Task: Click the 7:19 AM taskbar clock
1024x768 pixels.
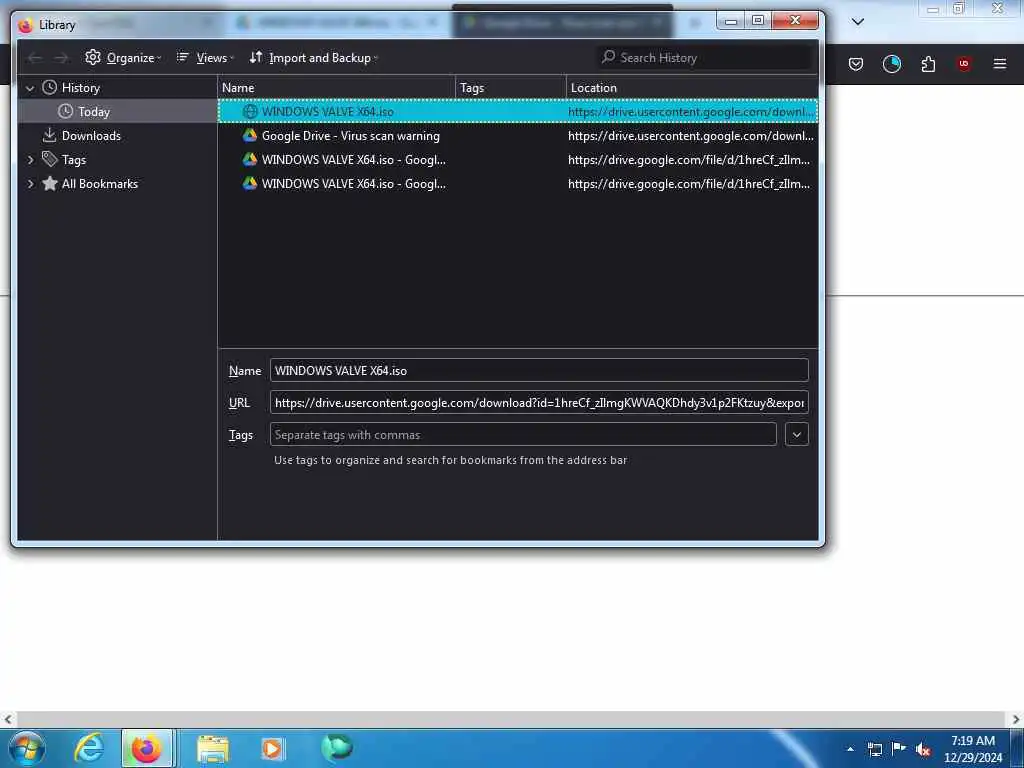Action: click(972, 741)
